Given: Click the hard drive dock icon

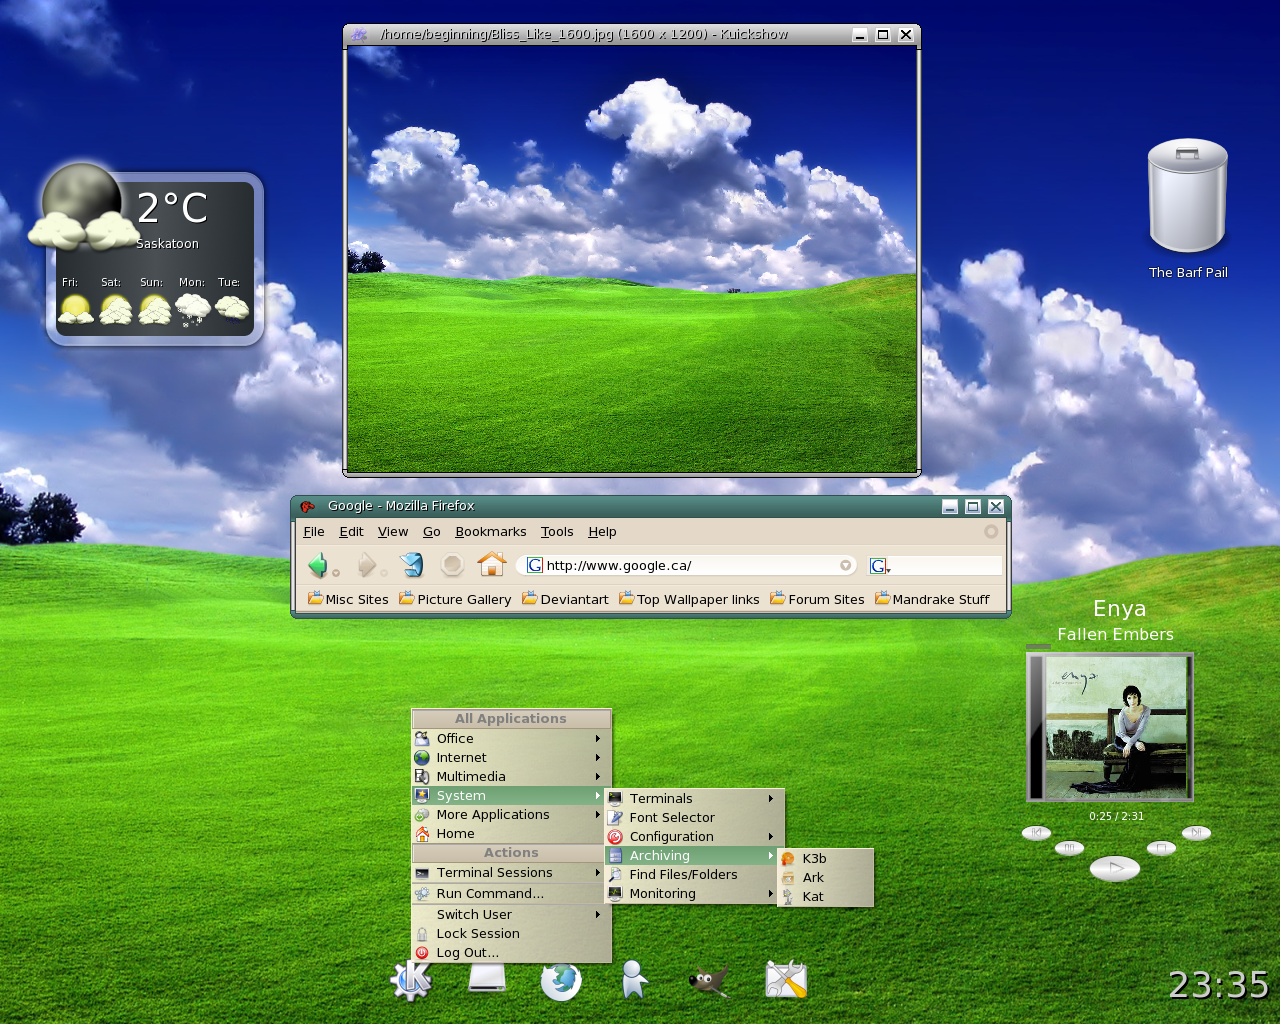Looking at the screenshot, I should (x=487, y=979).
